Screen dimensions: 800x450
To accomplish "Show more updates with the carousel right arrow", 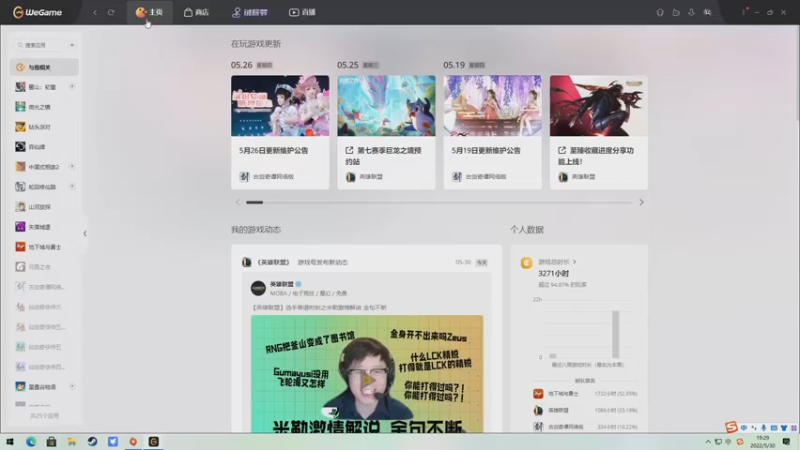I will [x=641, y=202].
